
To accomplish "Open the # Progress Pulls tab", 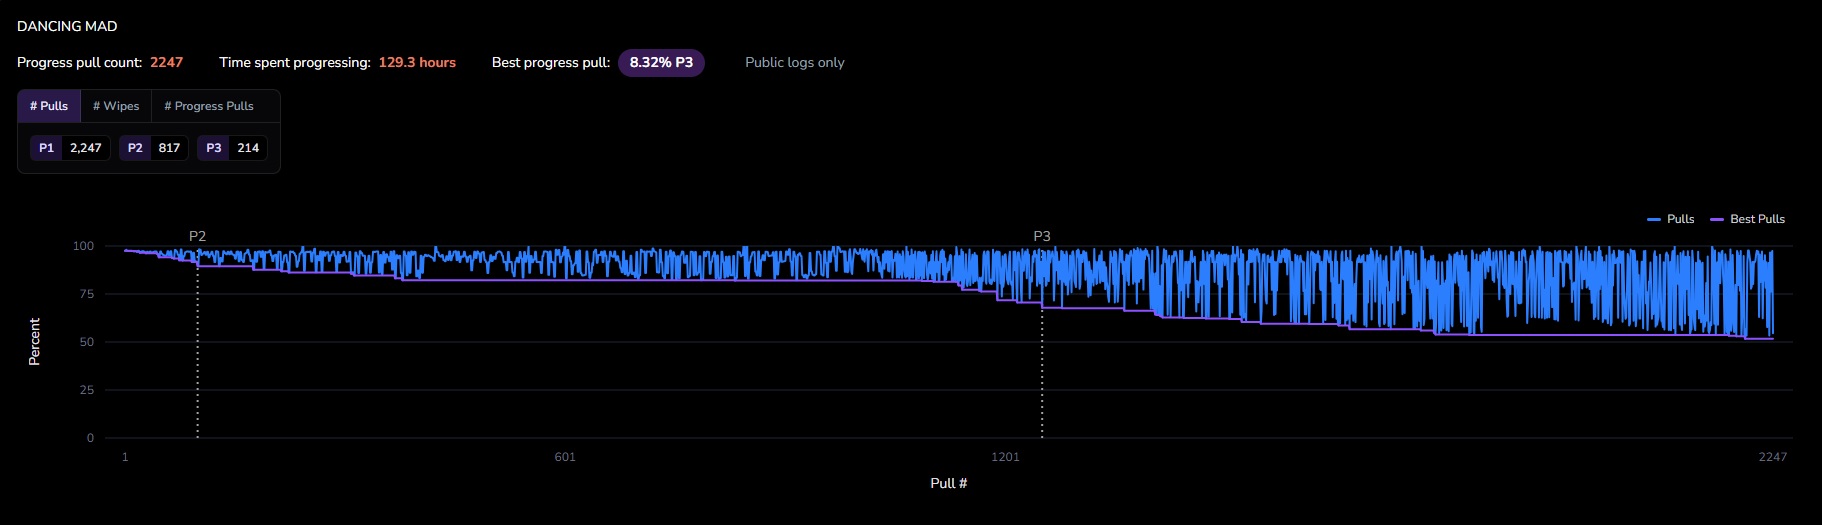I will [209, 106].
